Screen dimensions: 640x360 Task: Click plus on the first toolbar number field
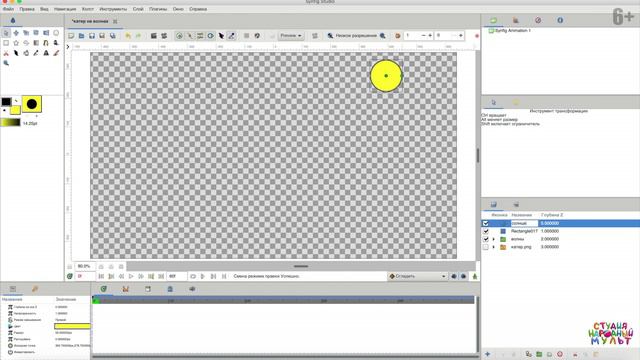click(x=430, y=36)
